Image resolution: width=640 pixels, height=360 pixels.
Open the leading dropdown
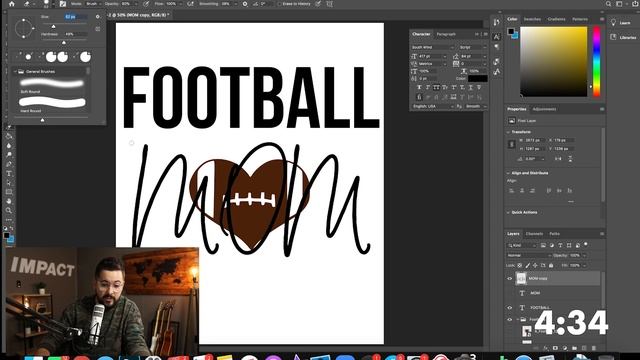point(484,56)
